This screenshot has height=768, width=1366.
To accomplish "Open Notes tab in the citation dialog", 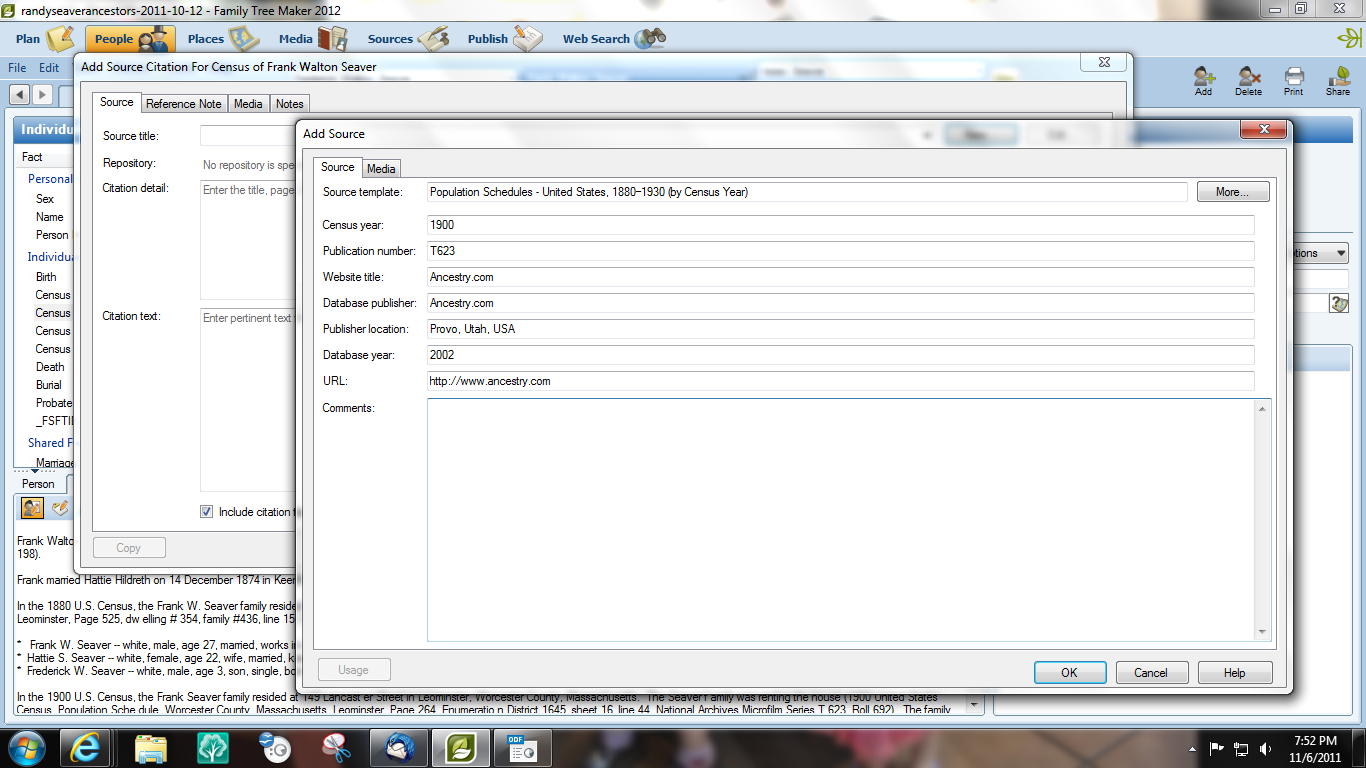I will pos(289,104).
